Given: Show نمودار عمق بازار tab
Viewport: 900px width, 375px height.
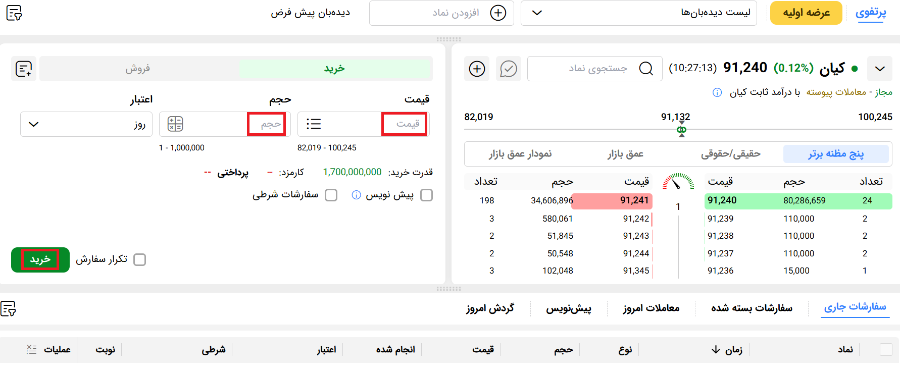Looking at the screenshot, I should point(520,154).
